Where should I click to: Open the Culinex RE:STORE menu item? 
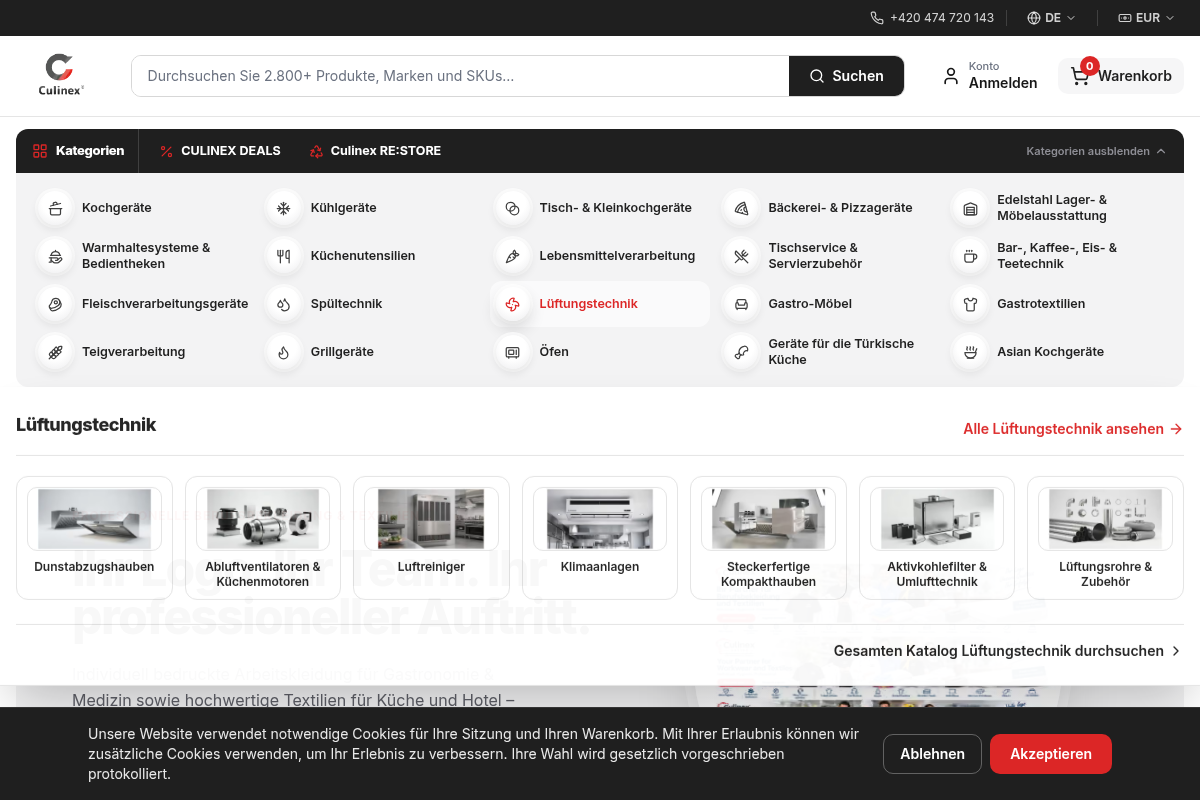point(375,151)
